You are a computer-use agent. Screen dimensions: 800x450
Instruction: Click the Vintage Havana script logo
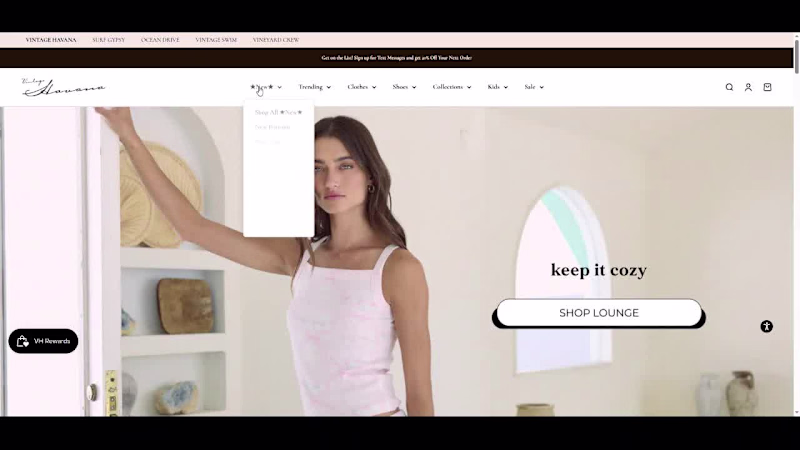point(64,87)
